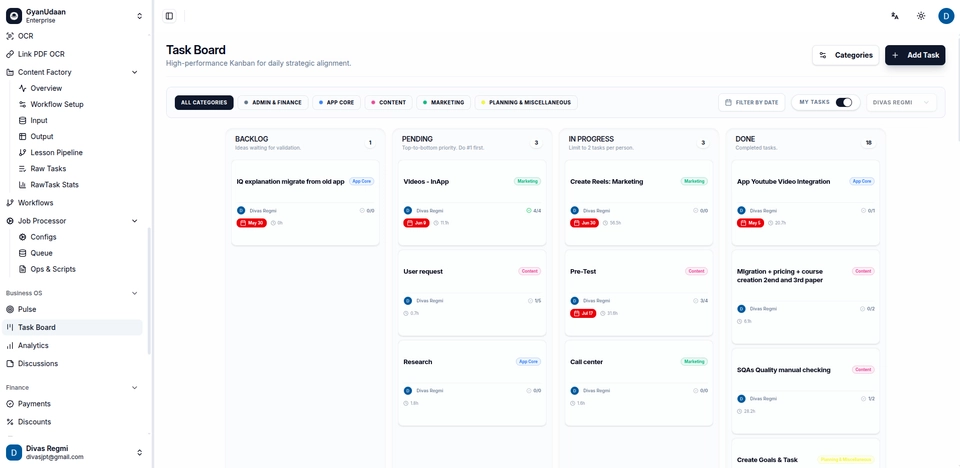The height and width of the screenshot is (468, 960).
Task: Switch theme with the sun icon
Action: click(921, 16)
